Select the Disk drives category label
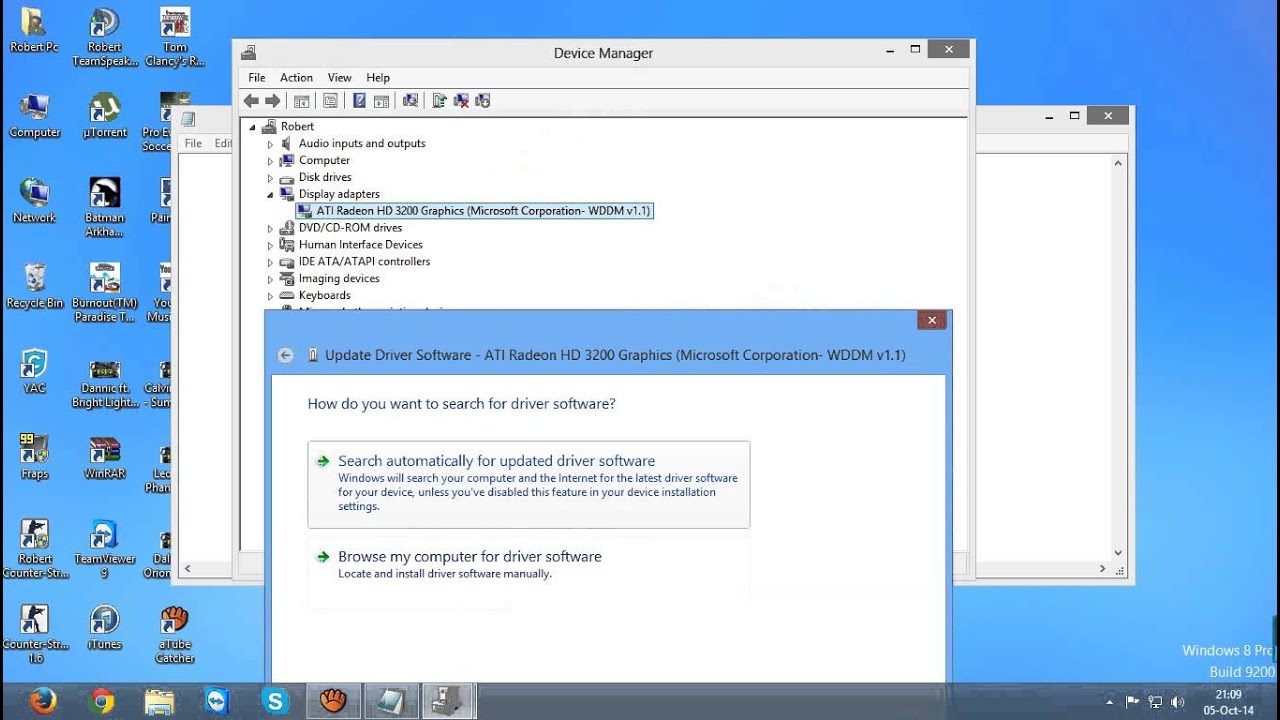The width and height of the screenshot is (1280, 720). pos(325,177)
